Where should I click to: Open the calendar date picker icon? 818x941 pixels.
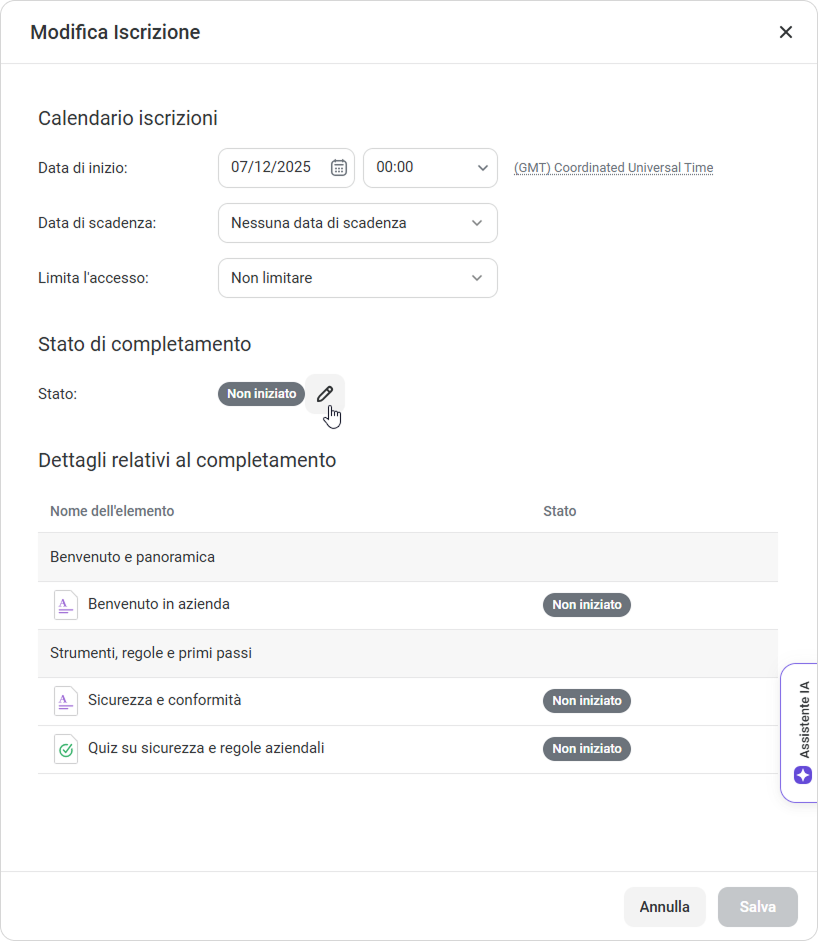coord(339,168)
